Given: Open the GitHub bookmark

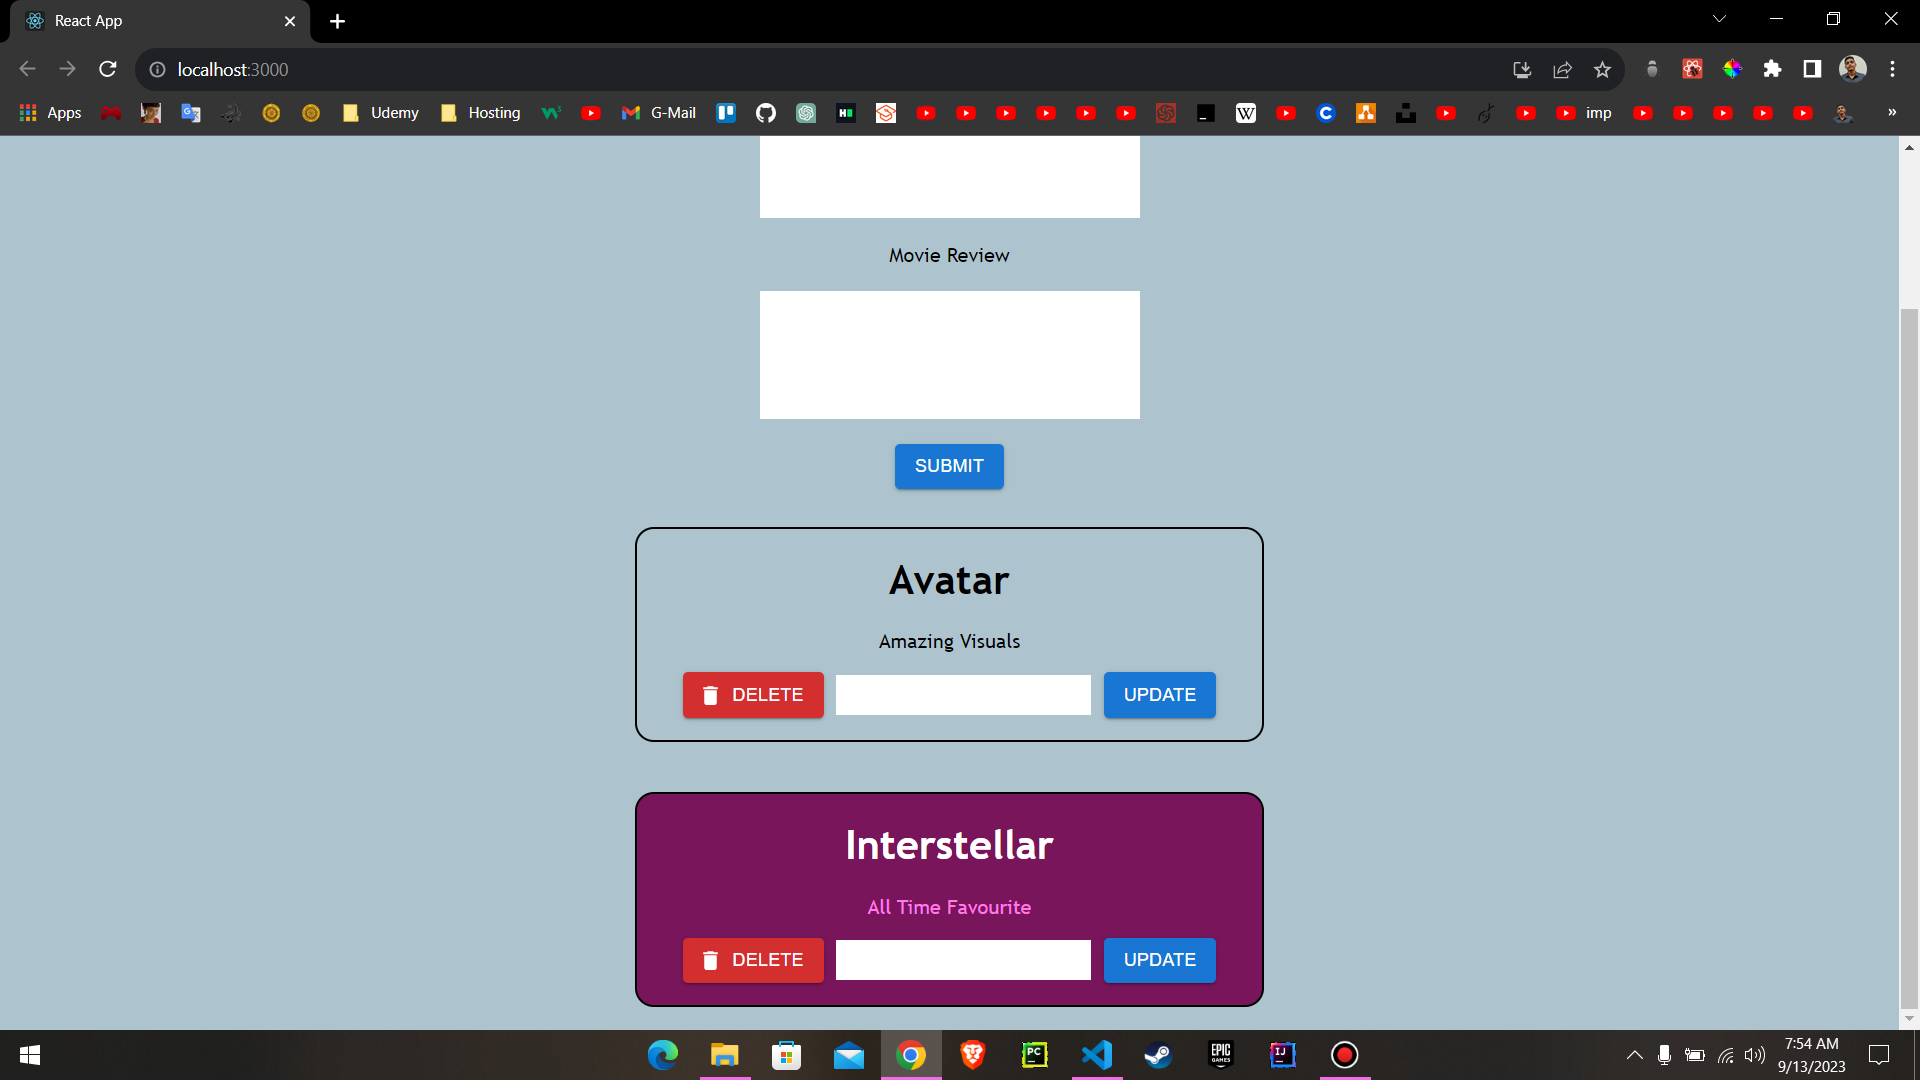Looking at the screenshot, I should click(x=766, y=113).
